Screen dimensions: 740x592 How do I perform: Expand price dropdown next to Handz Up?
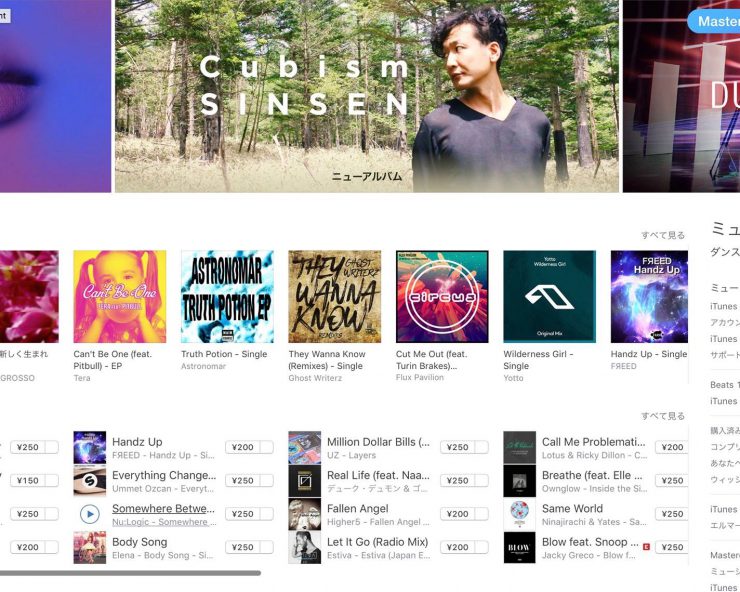coord(267,447)
